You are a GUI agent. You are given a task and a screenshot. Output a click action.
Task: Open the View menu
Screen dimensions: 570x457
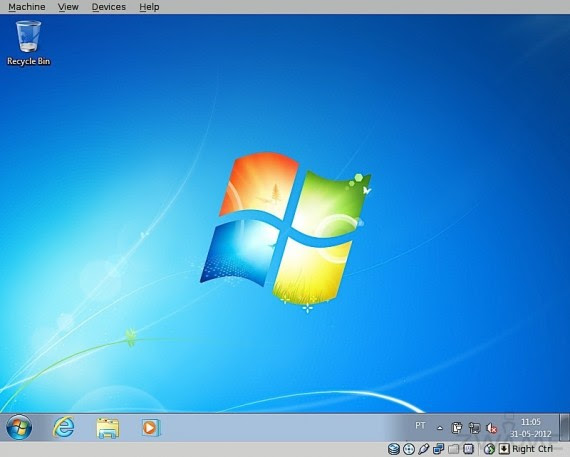68,7
